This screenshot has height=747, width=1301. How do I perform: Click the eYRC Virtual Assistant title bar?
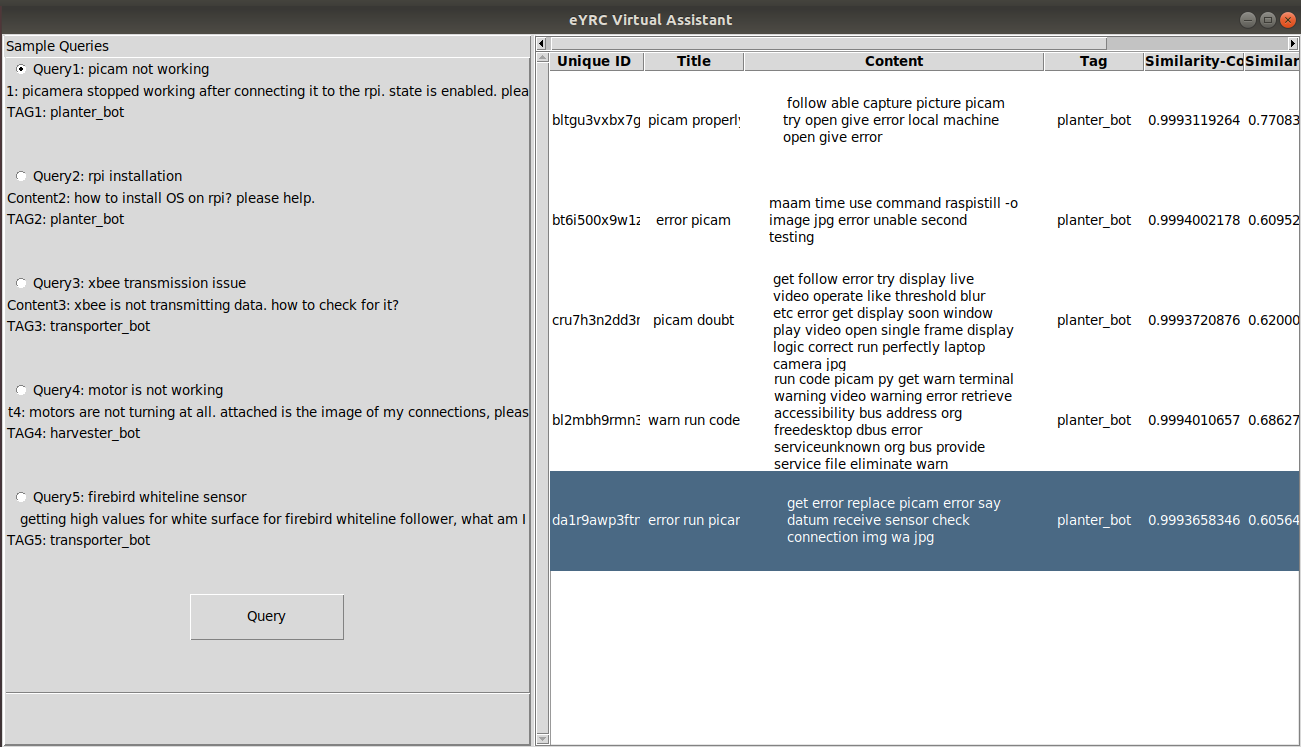pos(650,19)
